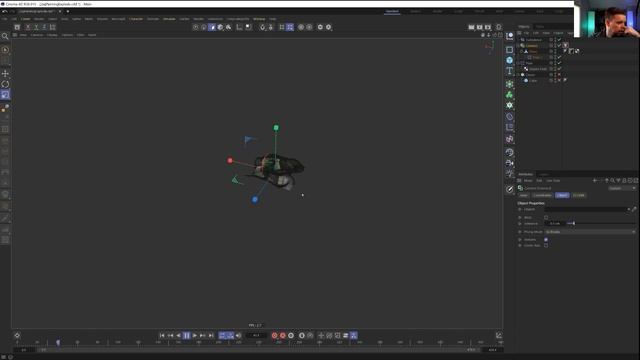640x360 pixels.
Task: Click the brush icon beside Attributes panel
Action: tap(509, 189)
